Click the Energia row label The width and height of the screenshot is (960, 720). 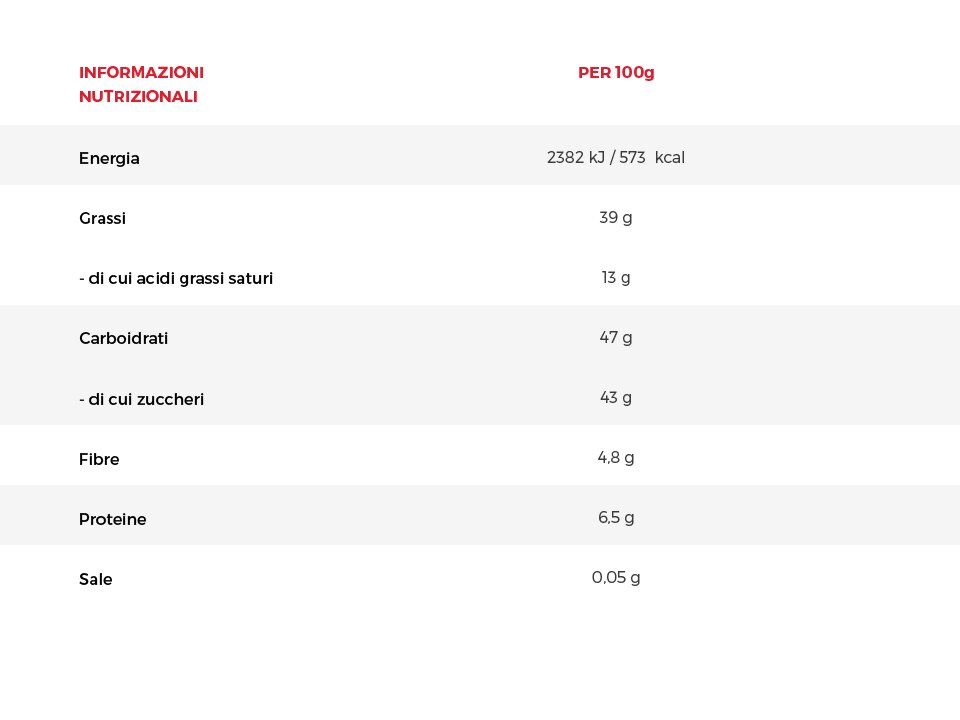[x=109, y=159]
